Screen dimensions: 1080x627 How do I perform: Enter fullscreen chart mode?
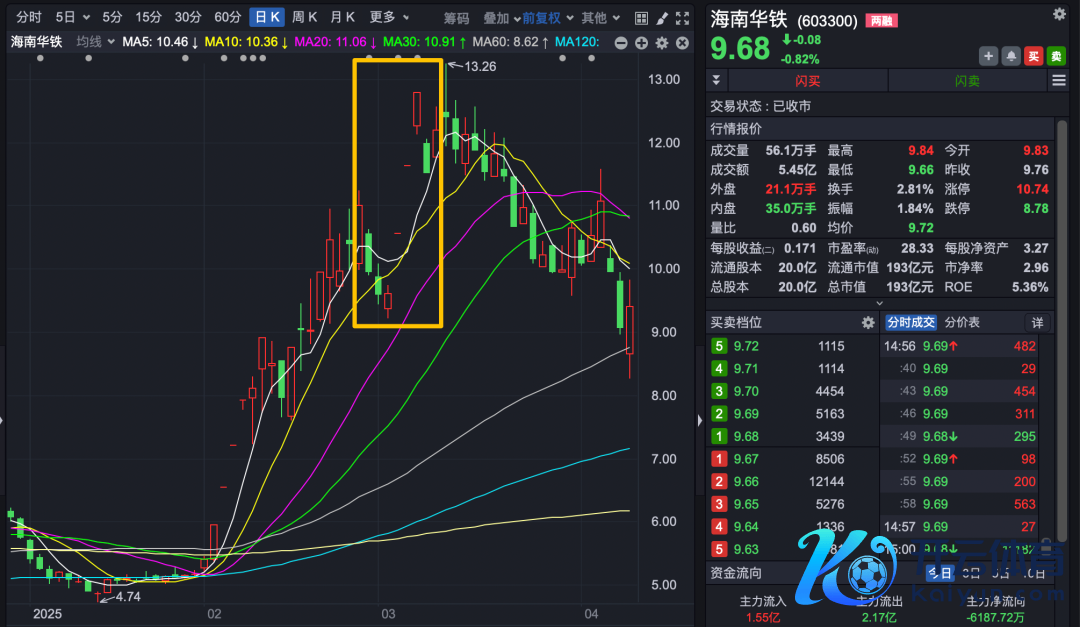click(x=682, y=18)
